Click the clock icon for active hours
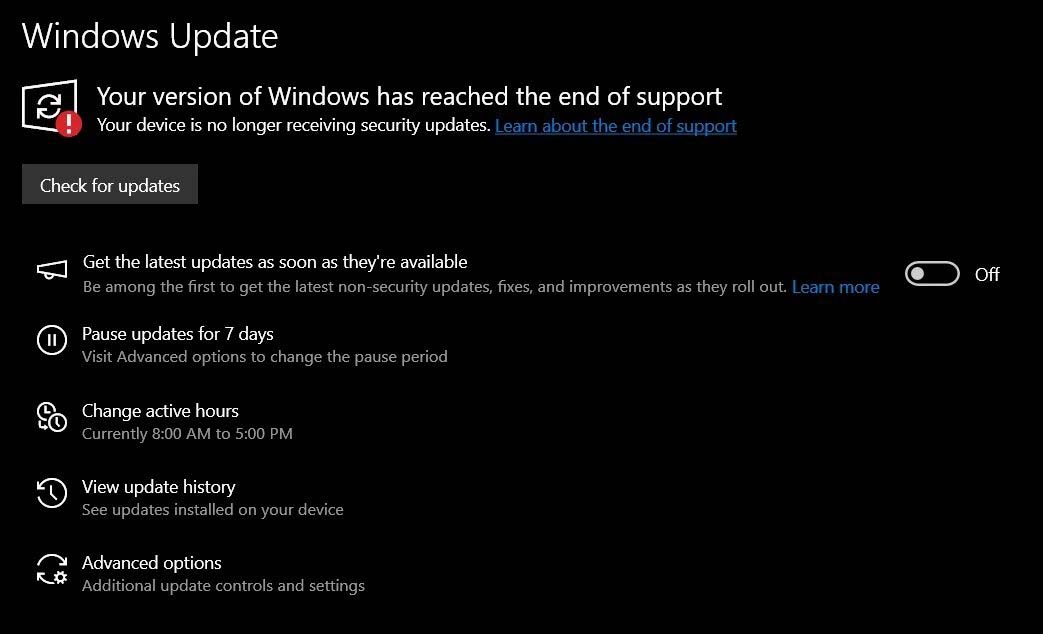The width and height of the screenshot is (1043, 634). click(52, 417)
